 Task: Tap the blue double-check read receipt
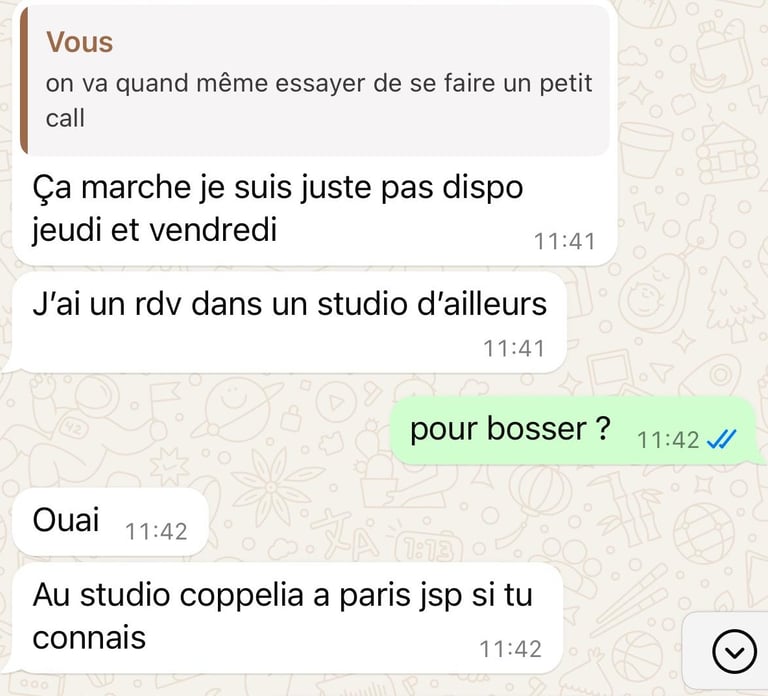coord(722,439)
